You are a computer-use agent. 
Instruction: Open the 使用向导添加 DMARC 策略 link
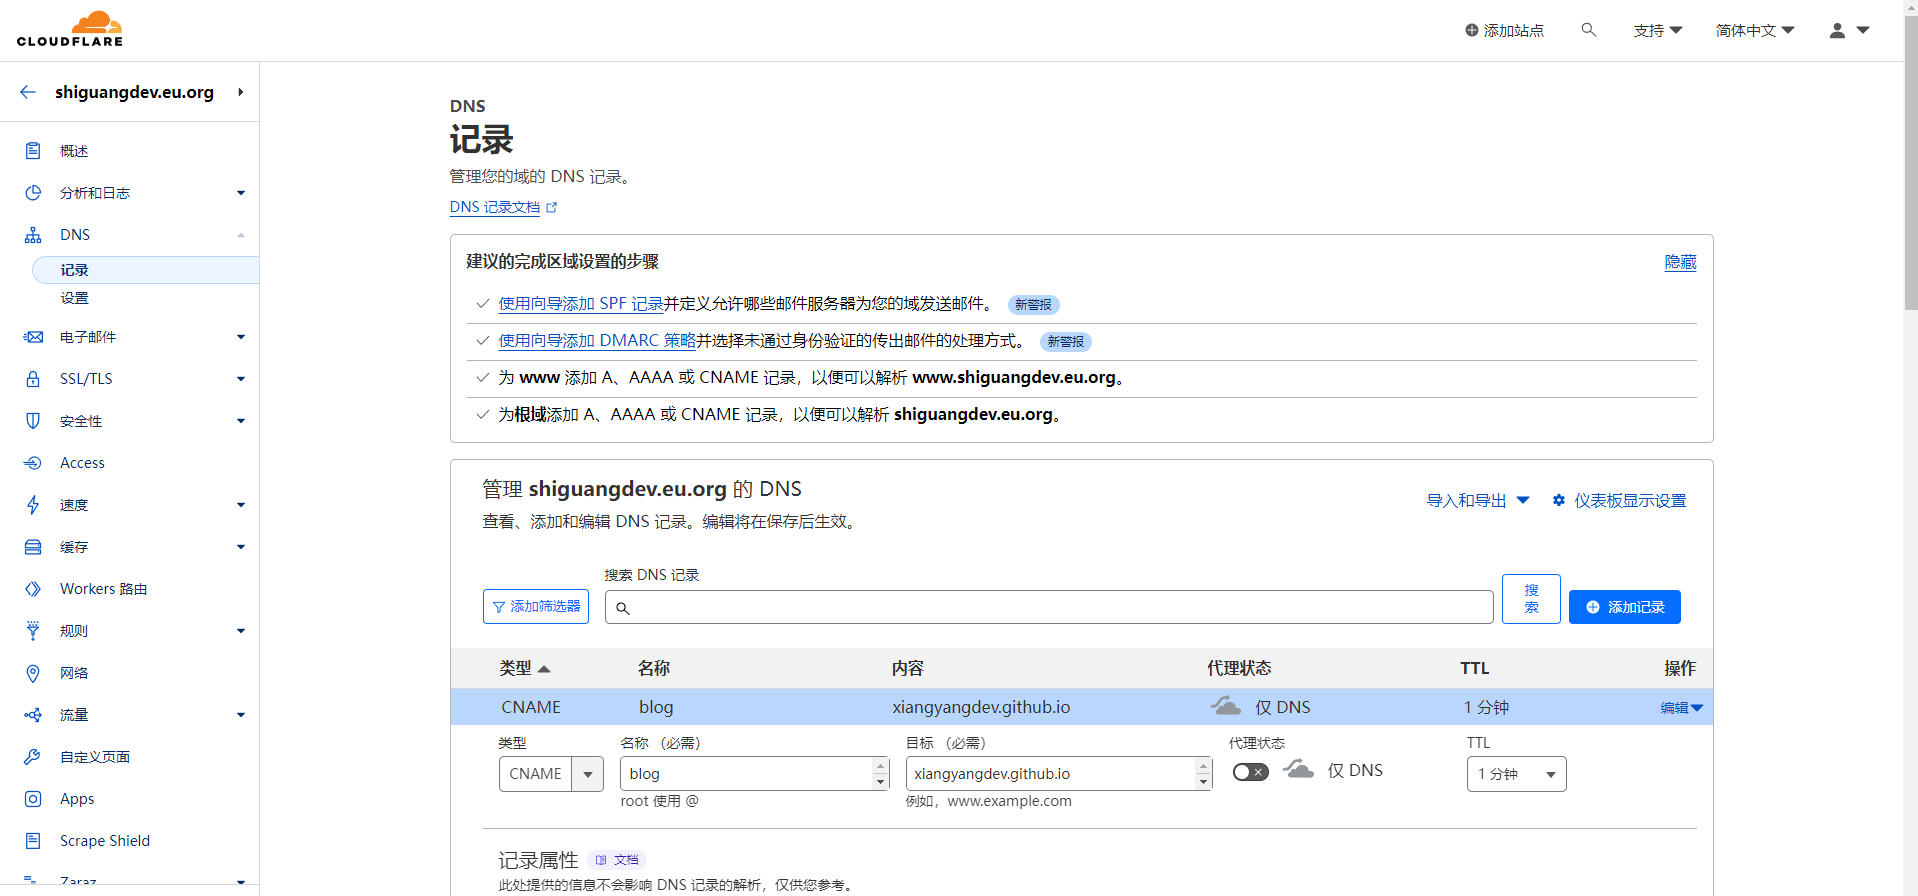click(597, 341)
